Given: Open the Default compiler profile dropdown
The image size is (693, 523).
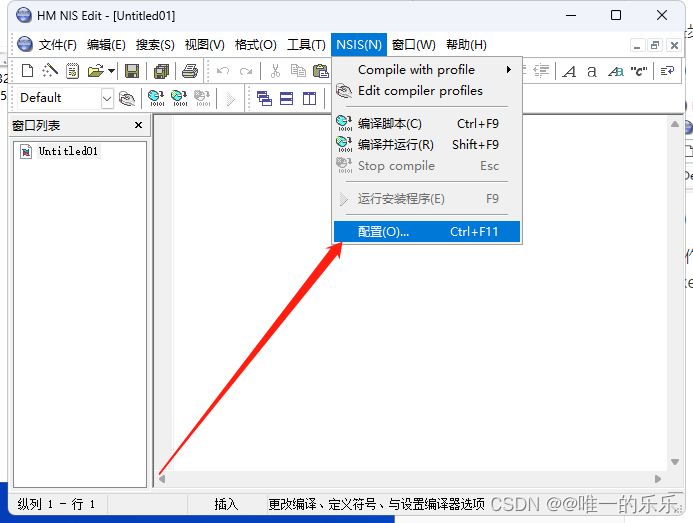Looking at the screenshot, I should [x=107, y=98].
